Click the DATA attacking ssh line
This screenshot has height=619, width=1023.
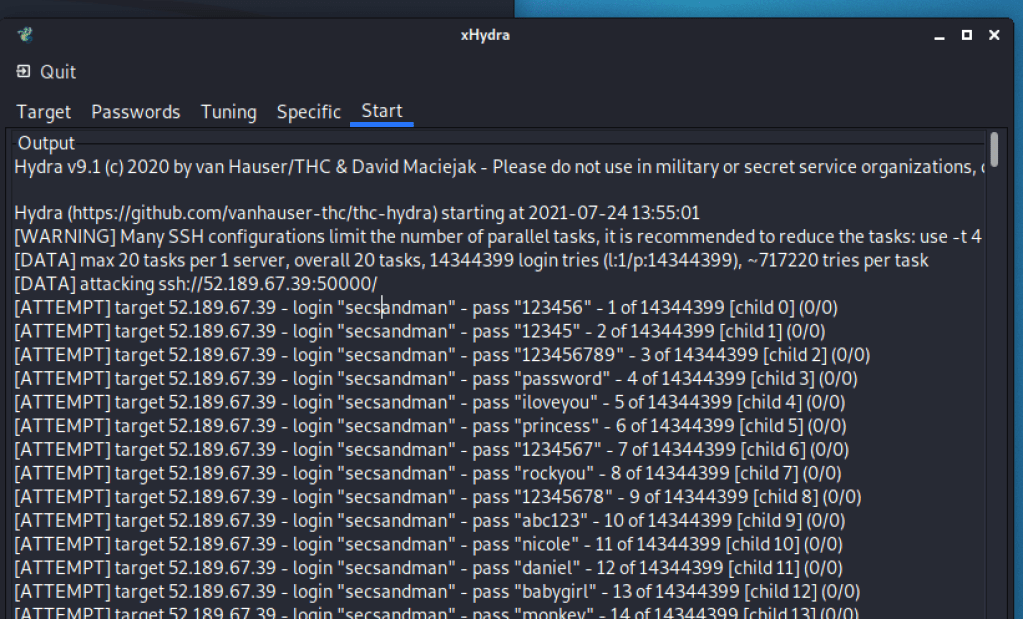pyautogui.click(x=196, y=284)
